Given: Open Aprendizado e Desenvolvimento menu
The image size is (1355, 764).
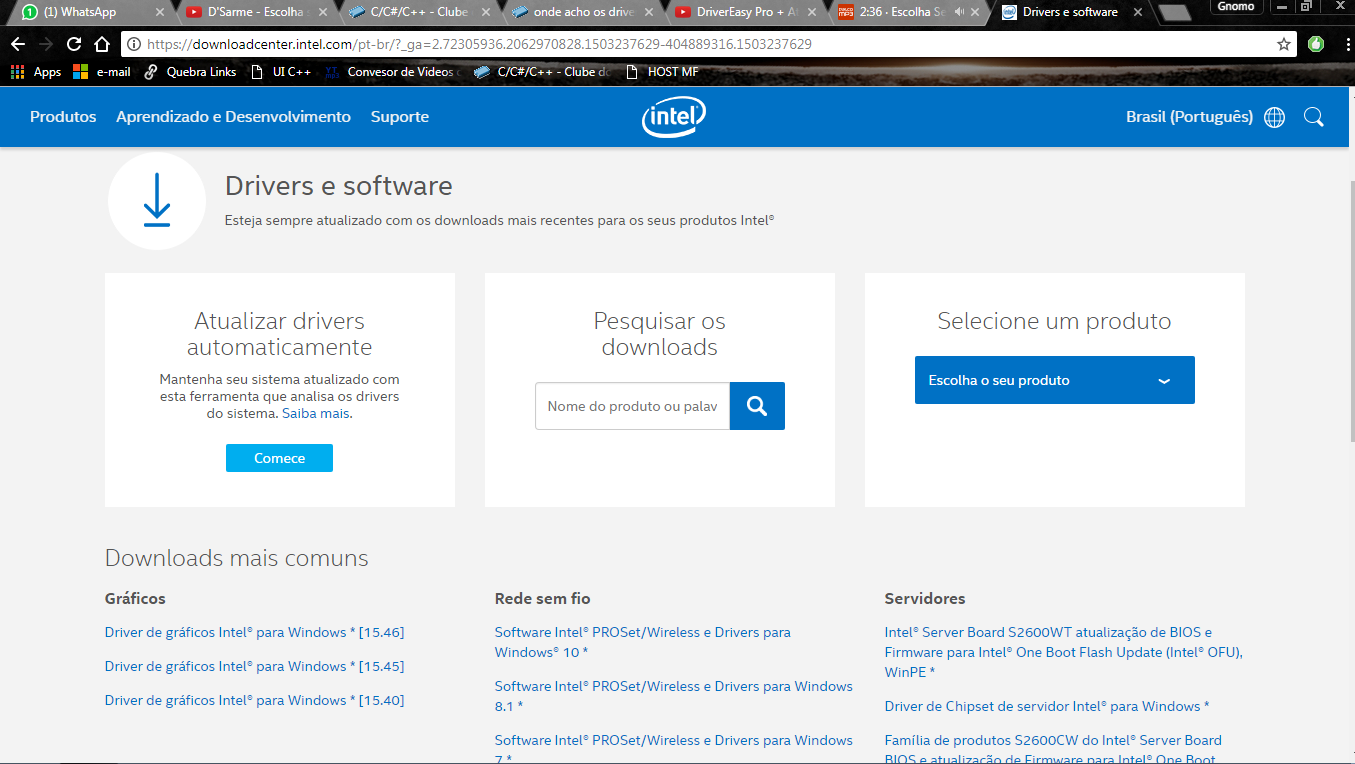Looking at the screenshot, I should point(233,117).
